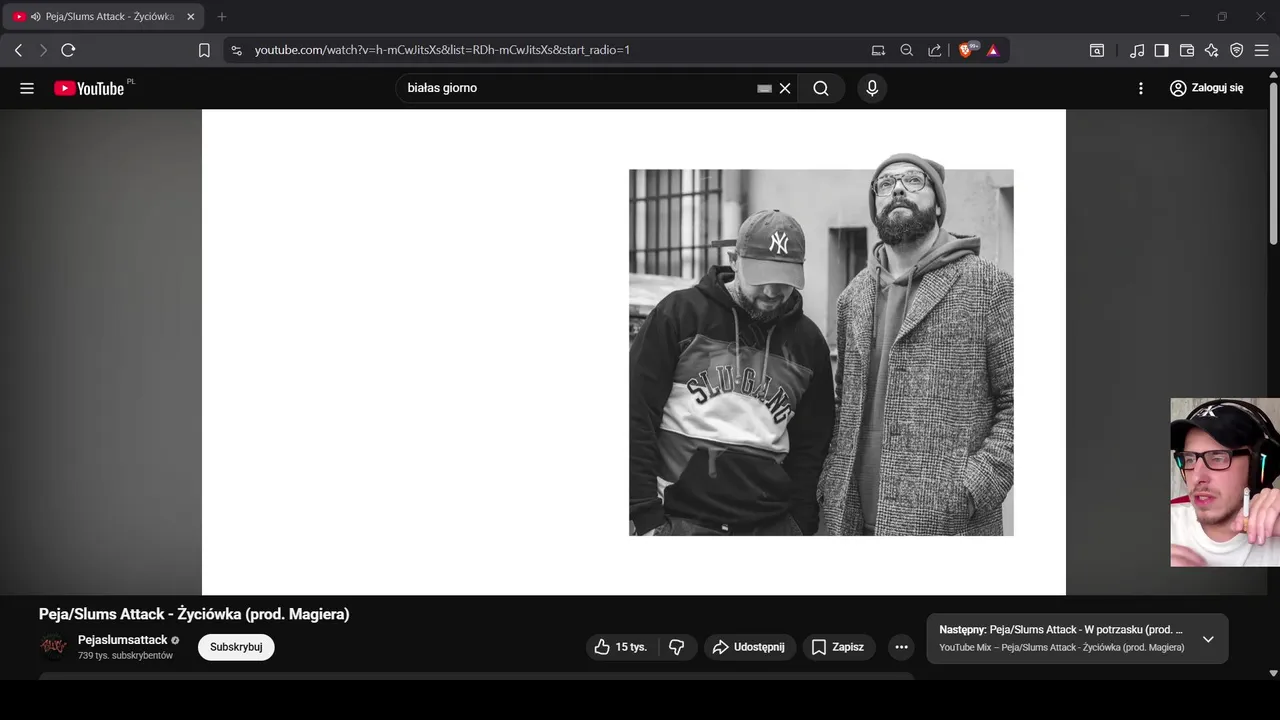Open a new tab with plus
Image resolution: width=1280 pixels, height=720 pixels.
[x=222, y=17]
